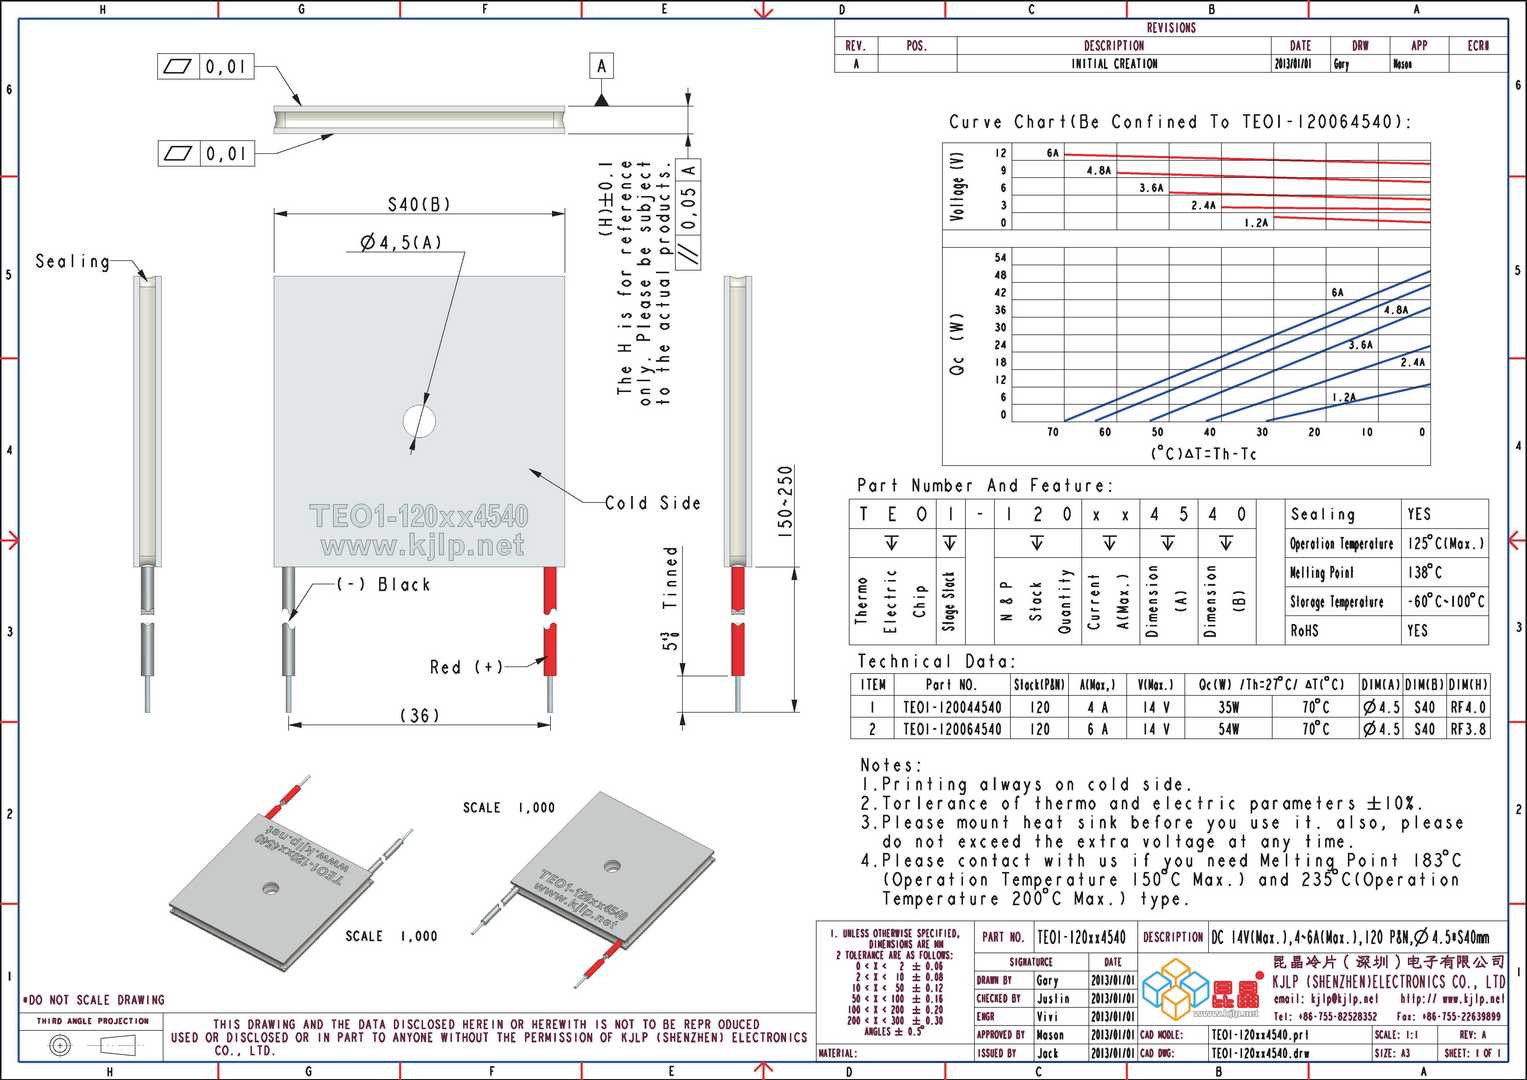1527x1080 pixels.
Task: Select the KJLP (SHENZHEN) ELECTRONICS company name
Action: [x=1389, y=980]
